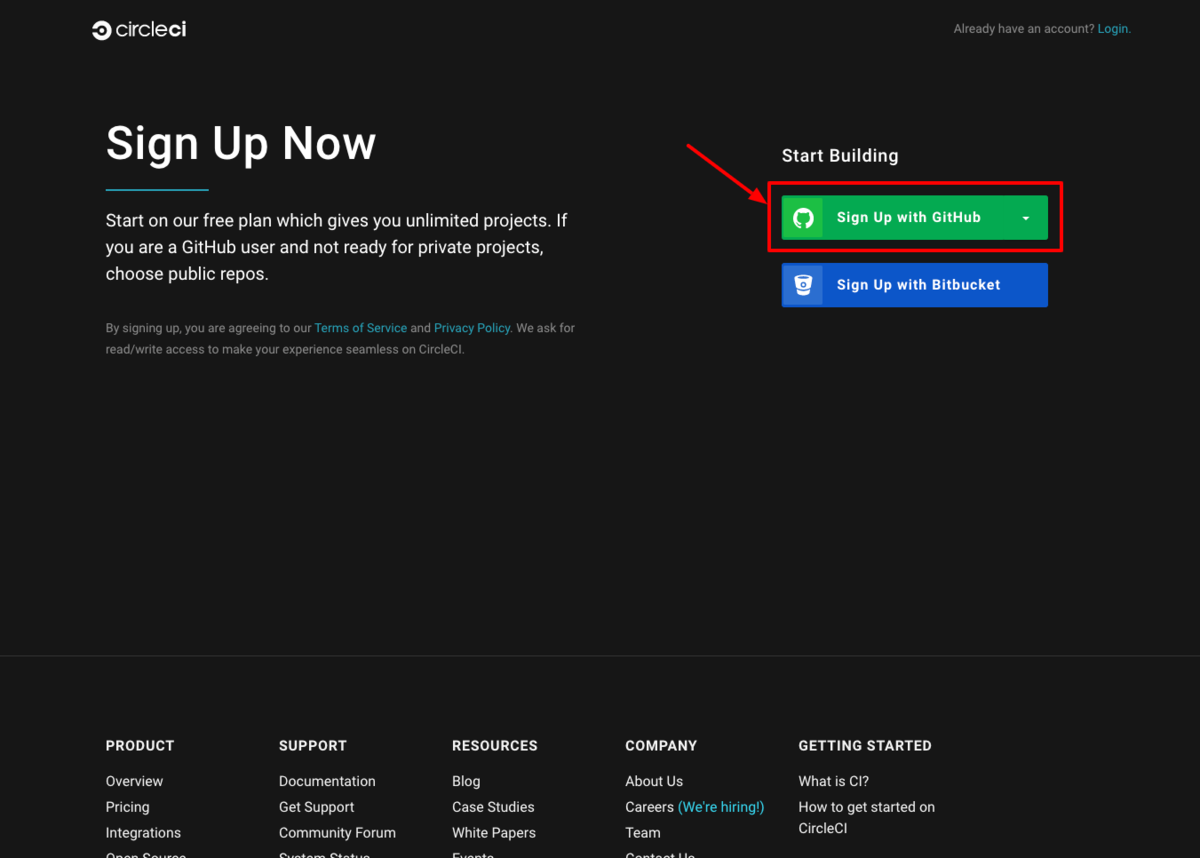1200x858 pixels.
Task: Click the Bitbucket bucket icon
Action: point(803,285)
